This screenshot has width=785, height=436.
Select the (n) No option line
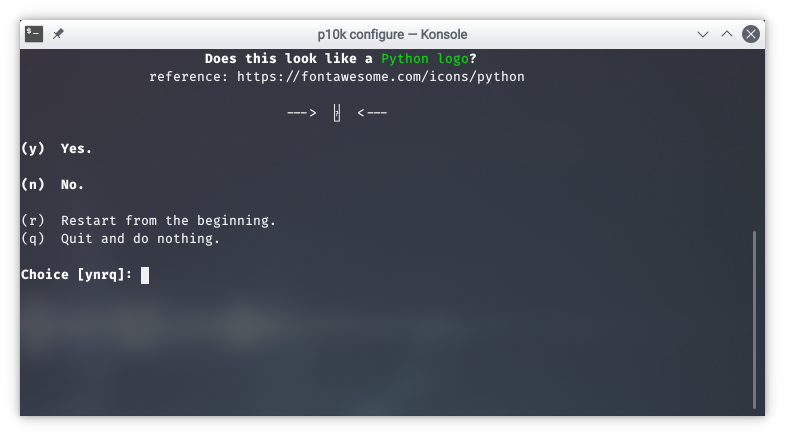(52, 185)
